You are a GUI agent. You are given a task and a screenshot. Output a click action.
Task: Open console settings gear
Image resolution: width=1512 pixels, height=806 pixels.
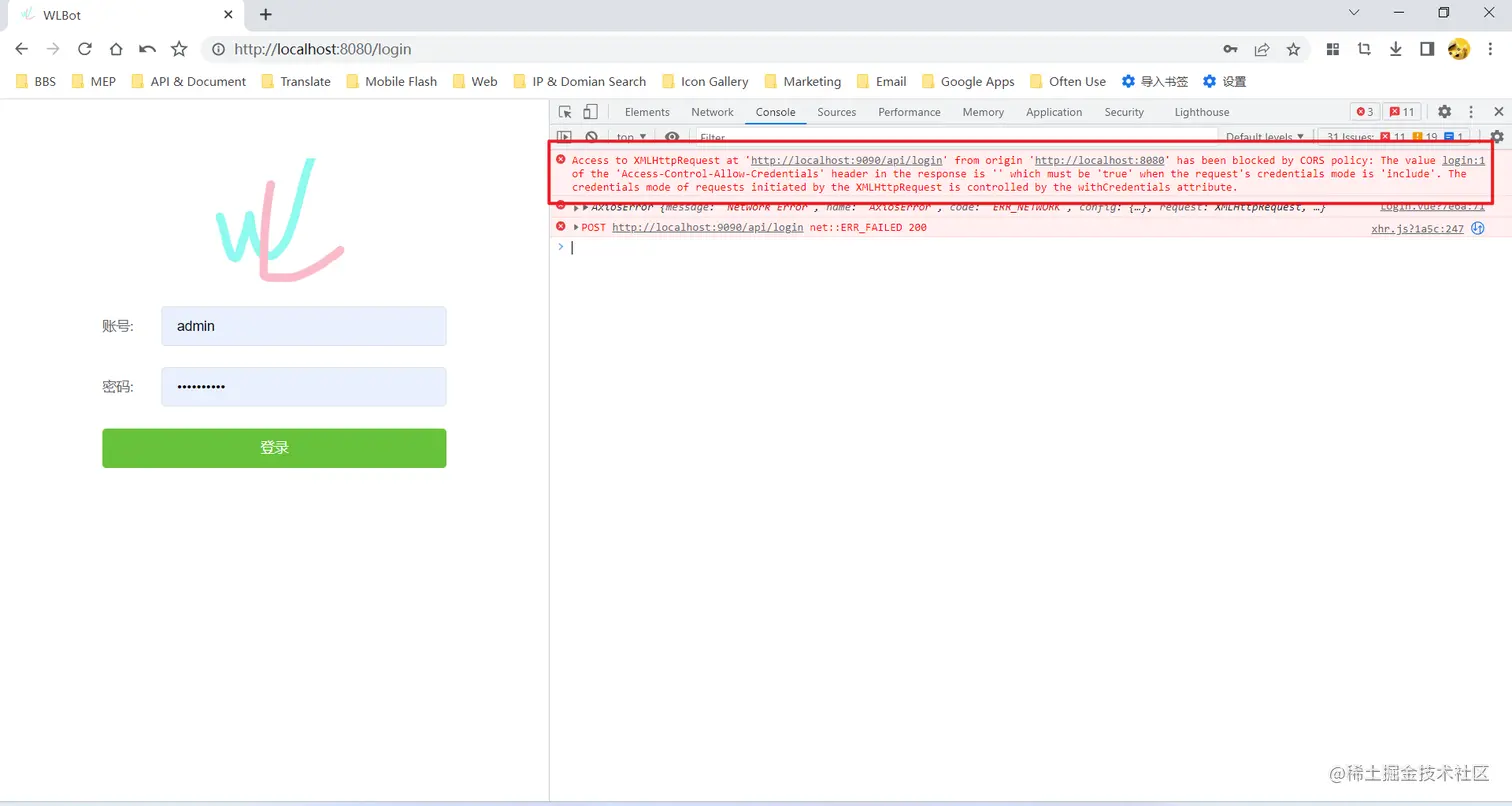1497,137
